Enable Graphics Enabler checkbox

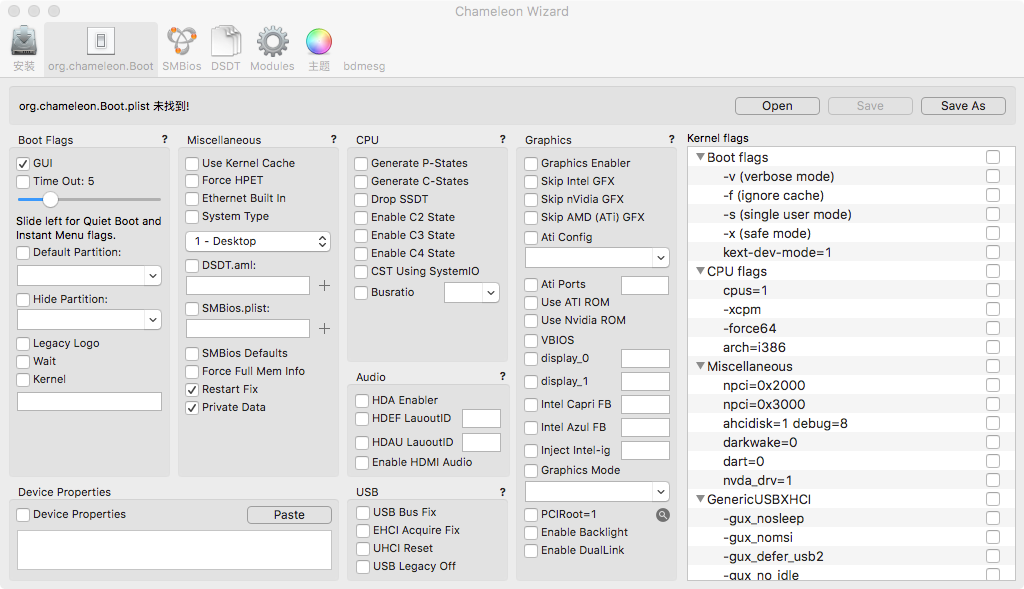(531, 163)
